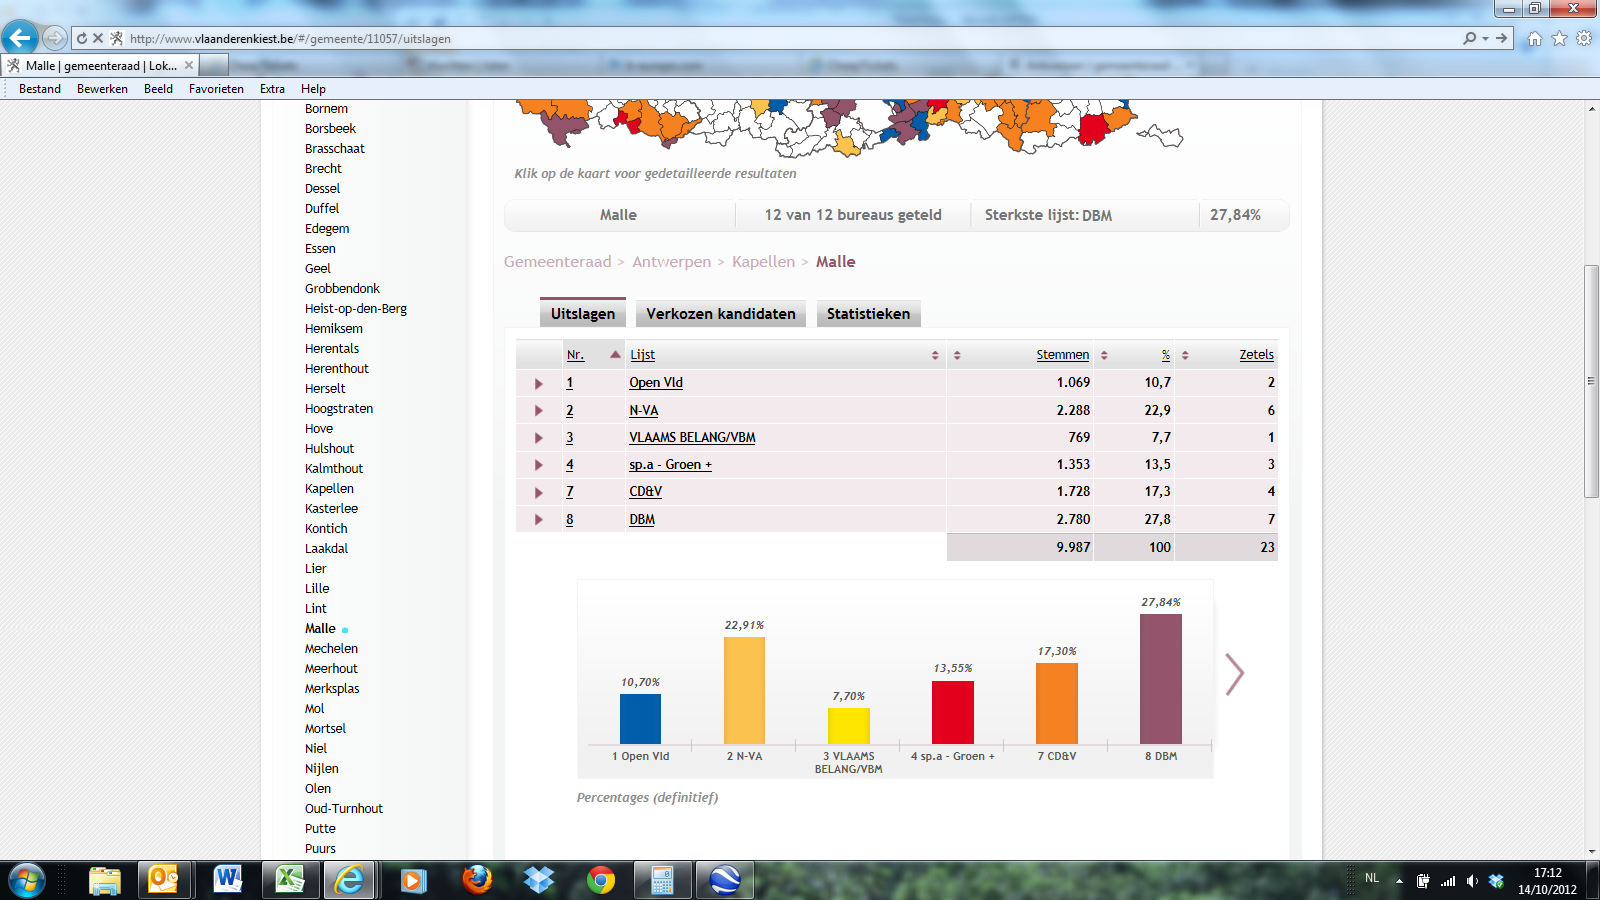Switch to Internet Explorer on the taskbar
1600x900 pixels.
(x=349, y=881)
